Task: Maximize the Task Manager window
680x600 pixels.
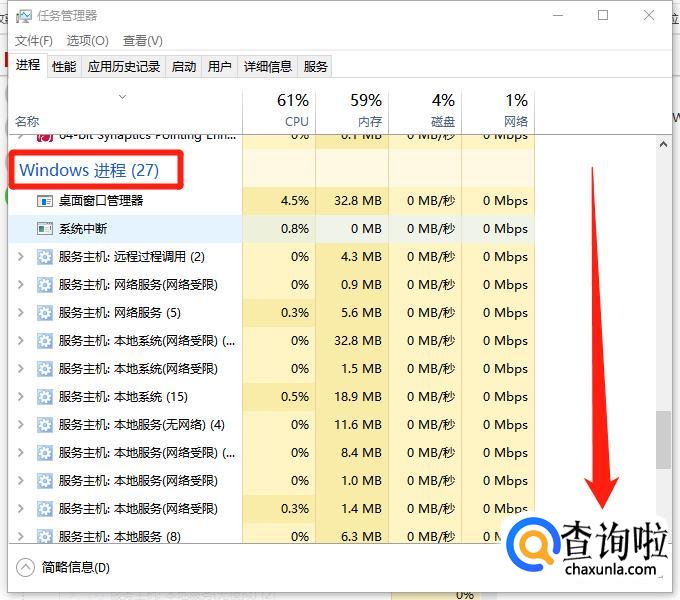Action: (603, 16)
